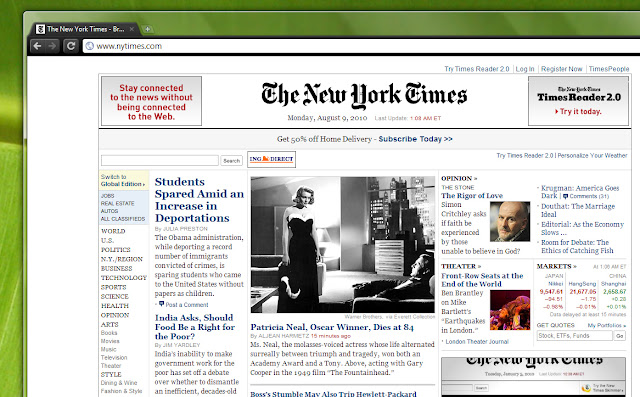Viewport: 640px width, 397px height.
Task: Click the ING Direct sponsor logo
Action: coord(271,159)
